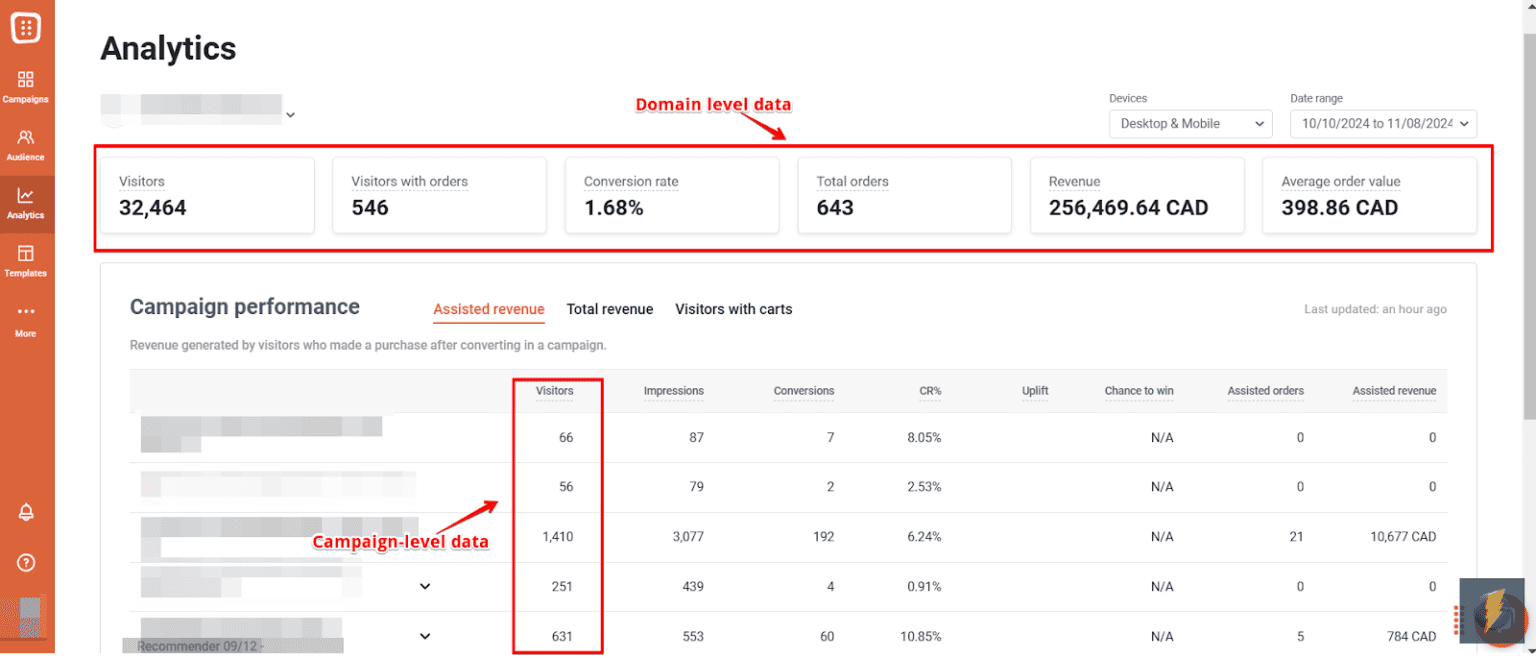Expand the domain selector chevron
Viewport: 1536px width, 658px height.
pos(290,115)
